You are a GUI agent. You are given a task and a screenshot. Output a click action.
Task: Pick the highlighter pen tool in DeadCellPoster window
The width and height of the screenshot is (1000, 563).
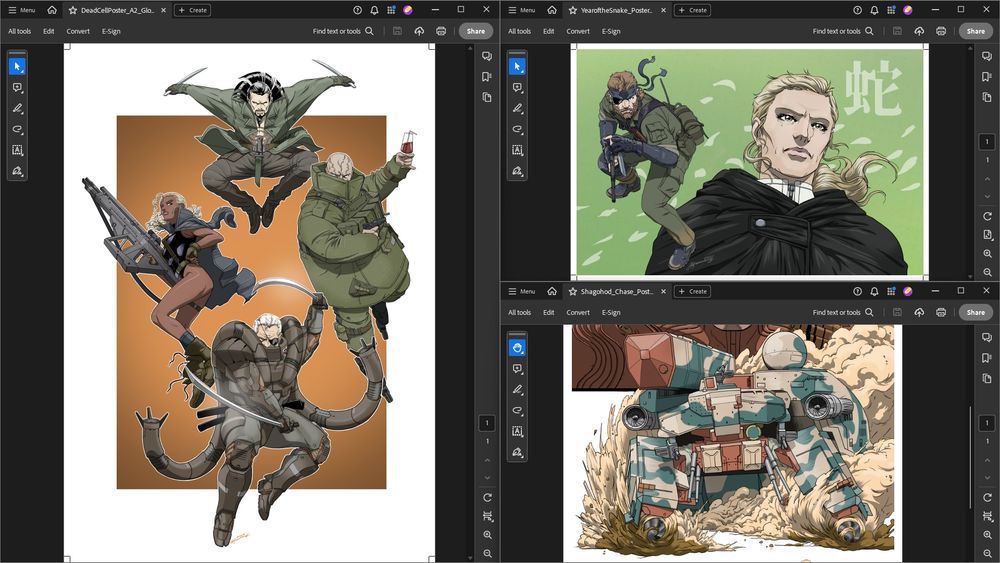(x=17, y=108)
